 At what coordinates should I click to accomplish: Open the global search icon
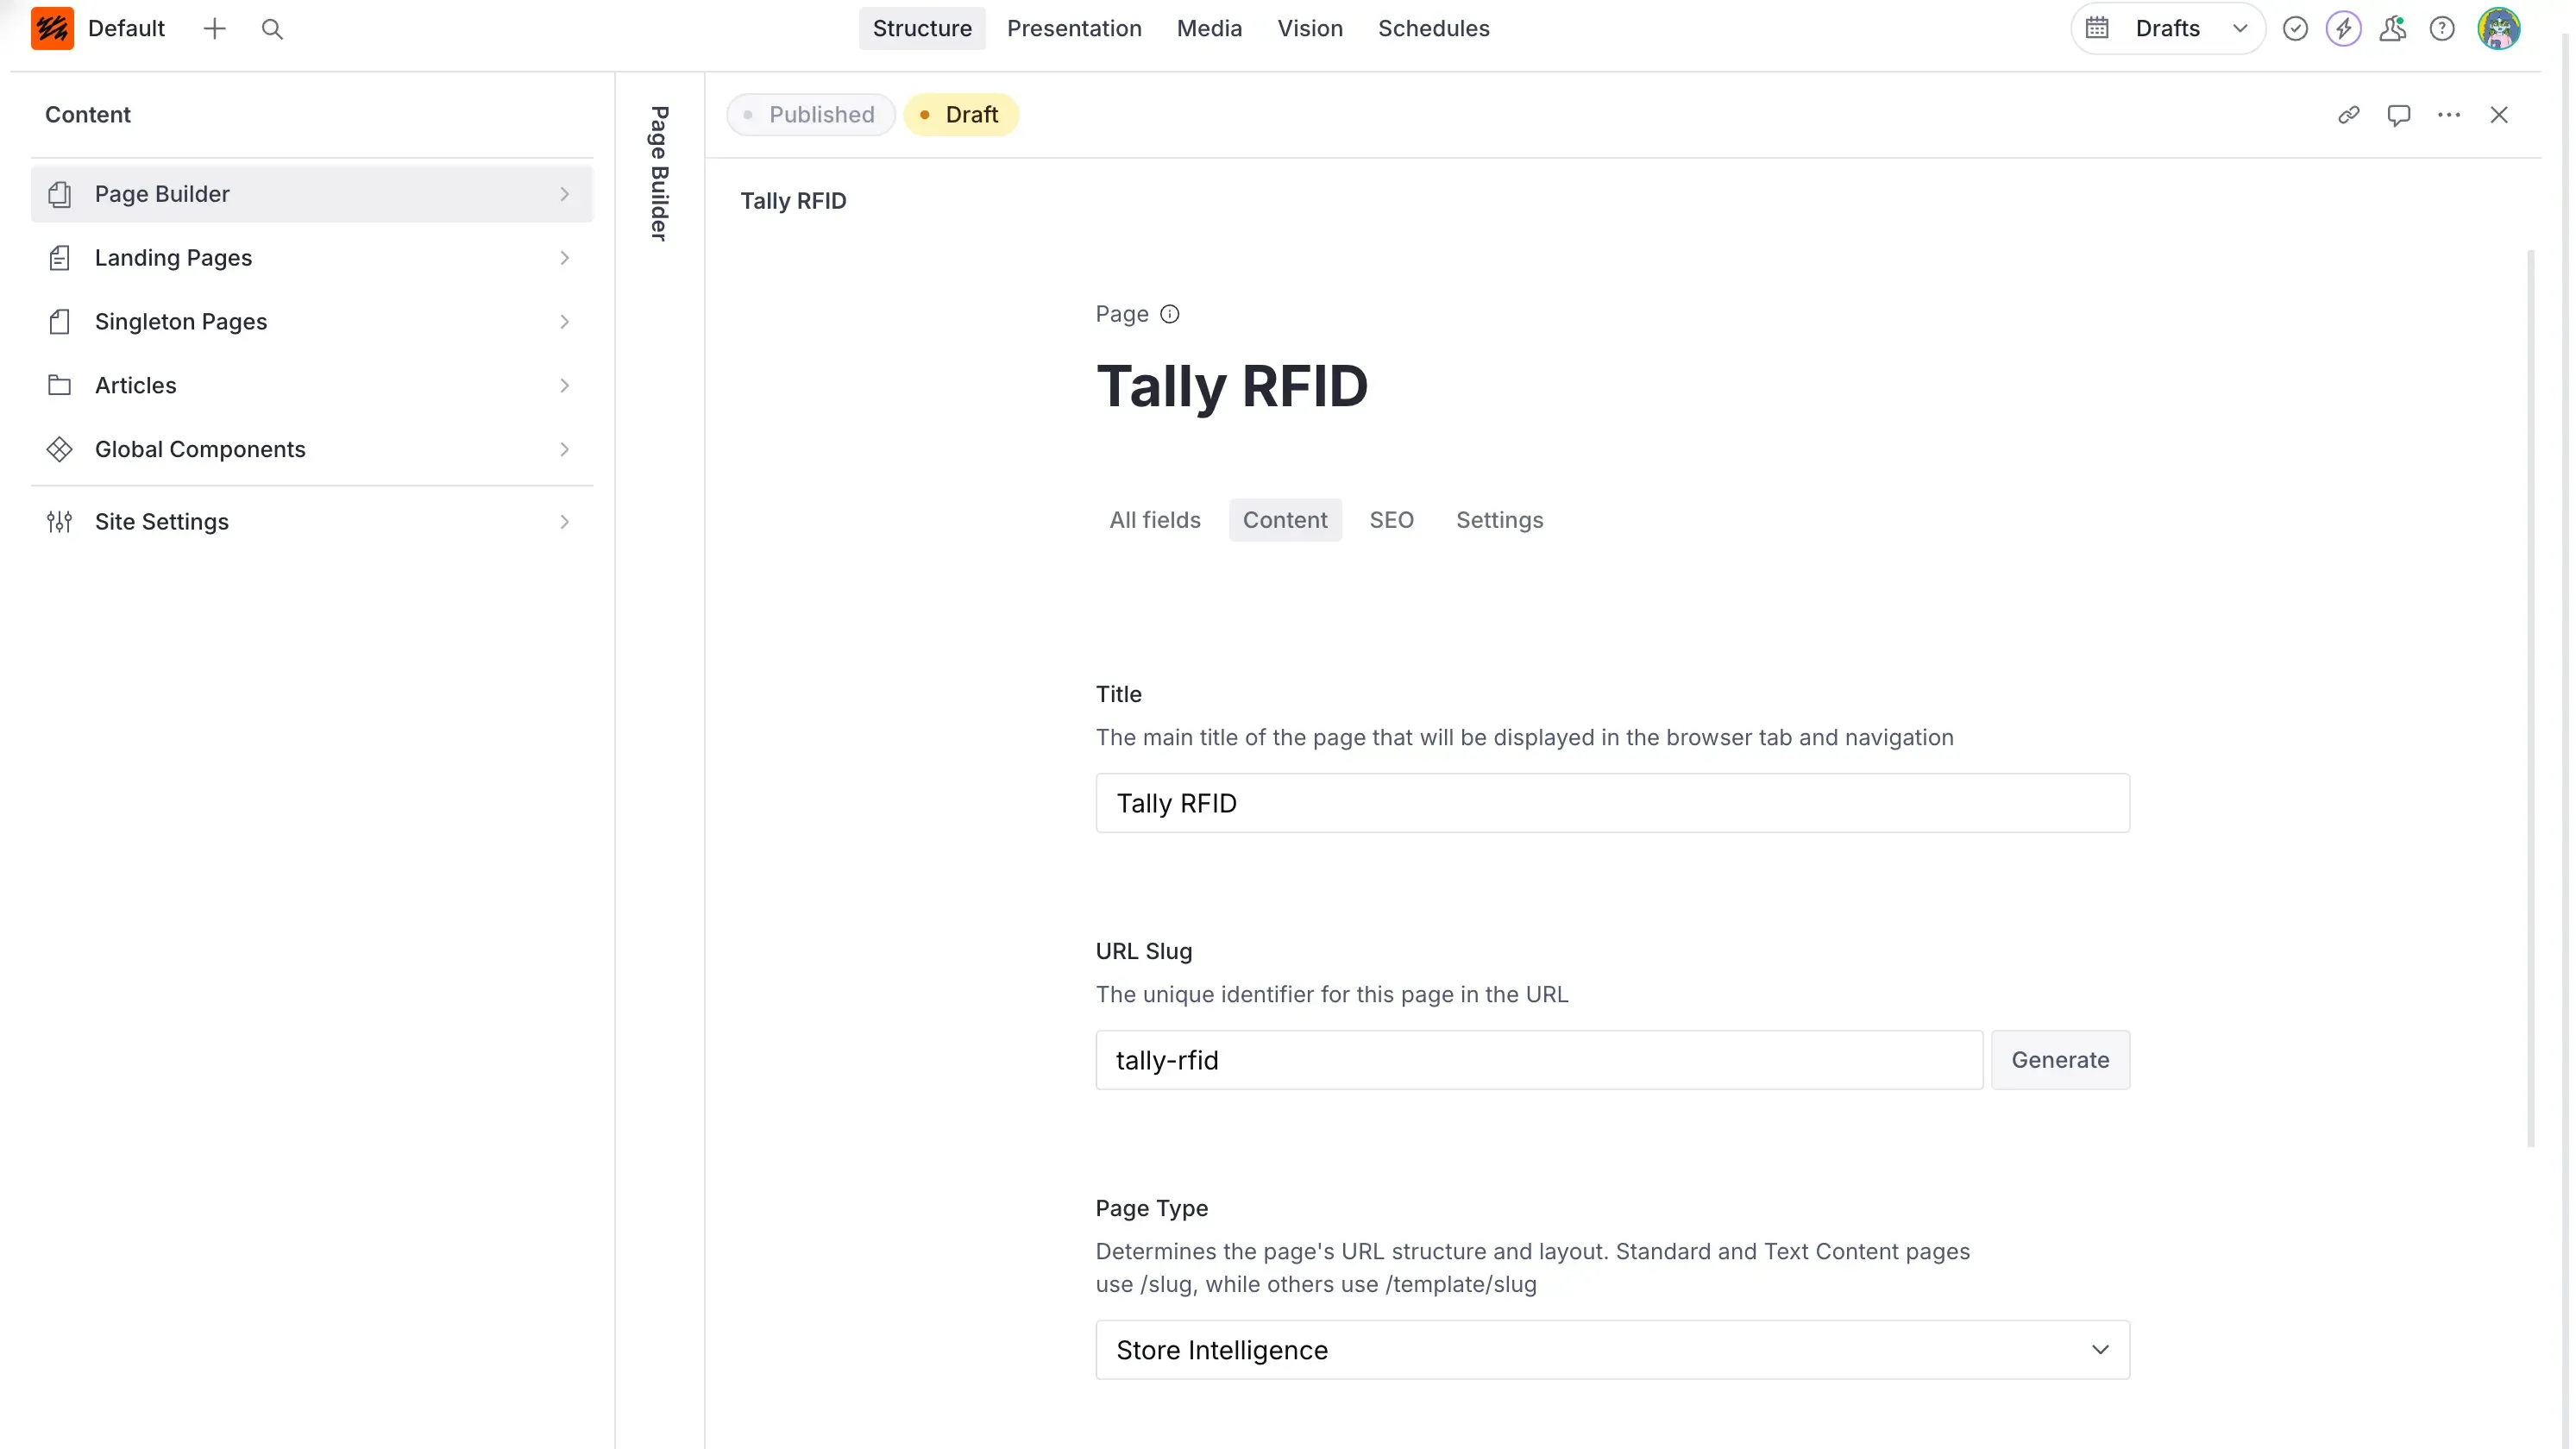272,28
